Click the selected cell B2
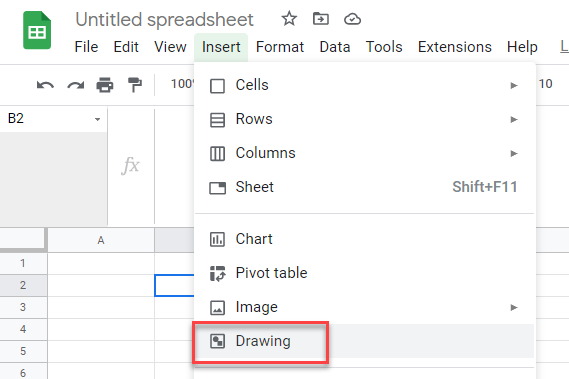Image resolution: width=569 pixels, height=379 pixels. (175, 285)
